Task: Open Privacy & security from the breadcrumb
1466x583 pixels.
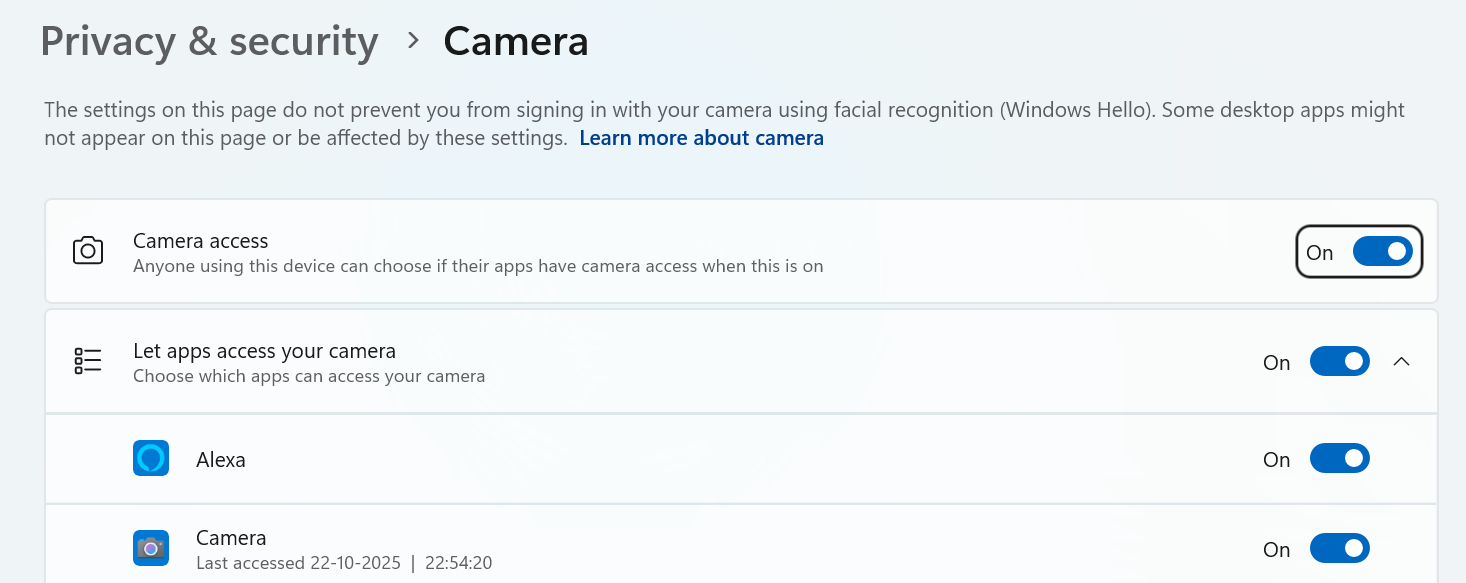Action: (x=209, y=41)
